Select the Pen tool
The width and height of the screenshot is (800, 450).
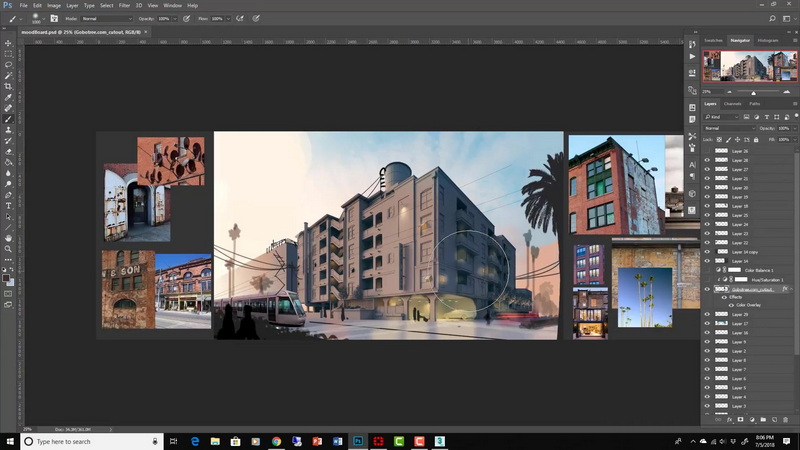[x=8, y=195]
